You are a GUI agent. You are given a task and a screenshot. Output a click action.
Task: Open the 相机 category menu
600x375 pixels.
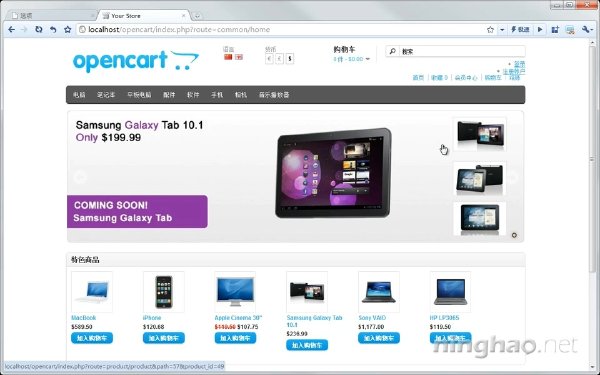(241, 95)
